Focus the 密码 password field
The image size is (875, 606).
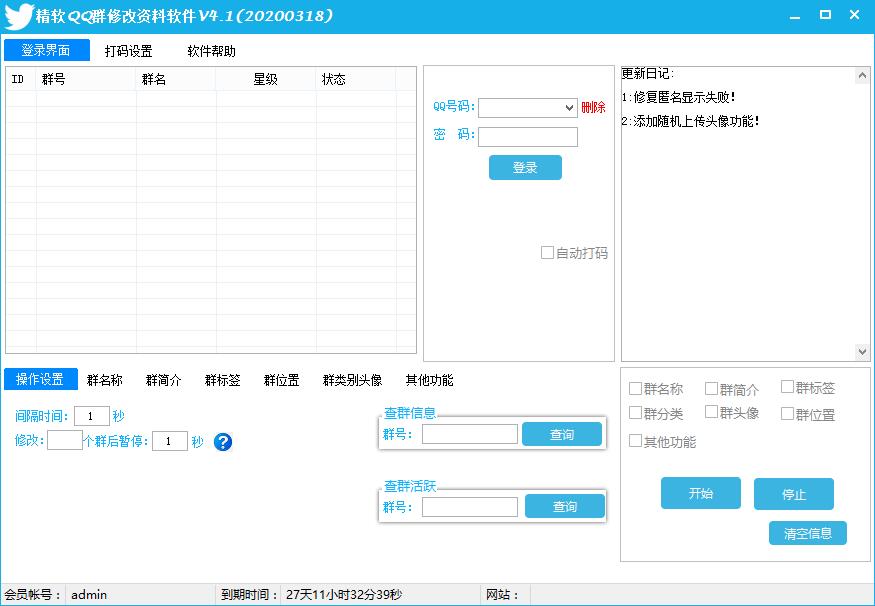pos(528,137)
